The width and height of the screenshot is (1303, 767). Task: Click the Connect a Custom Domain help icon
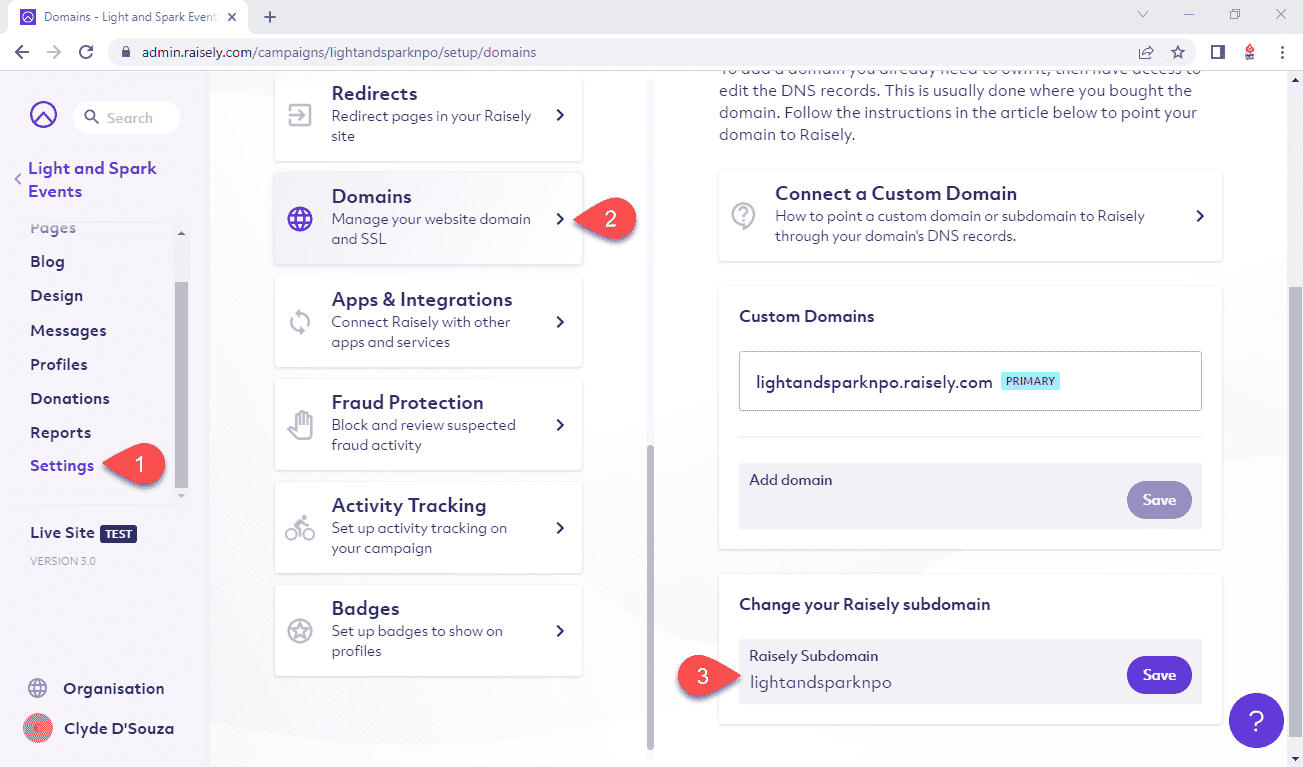tap(743, 216)
